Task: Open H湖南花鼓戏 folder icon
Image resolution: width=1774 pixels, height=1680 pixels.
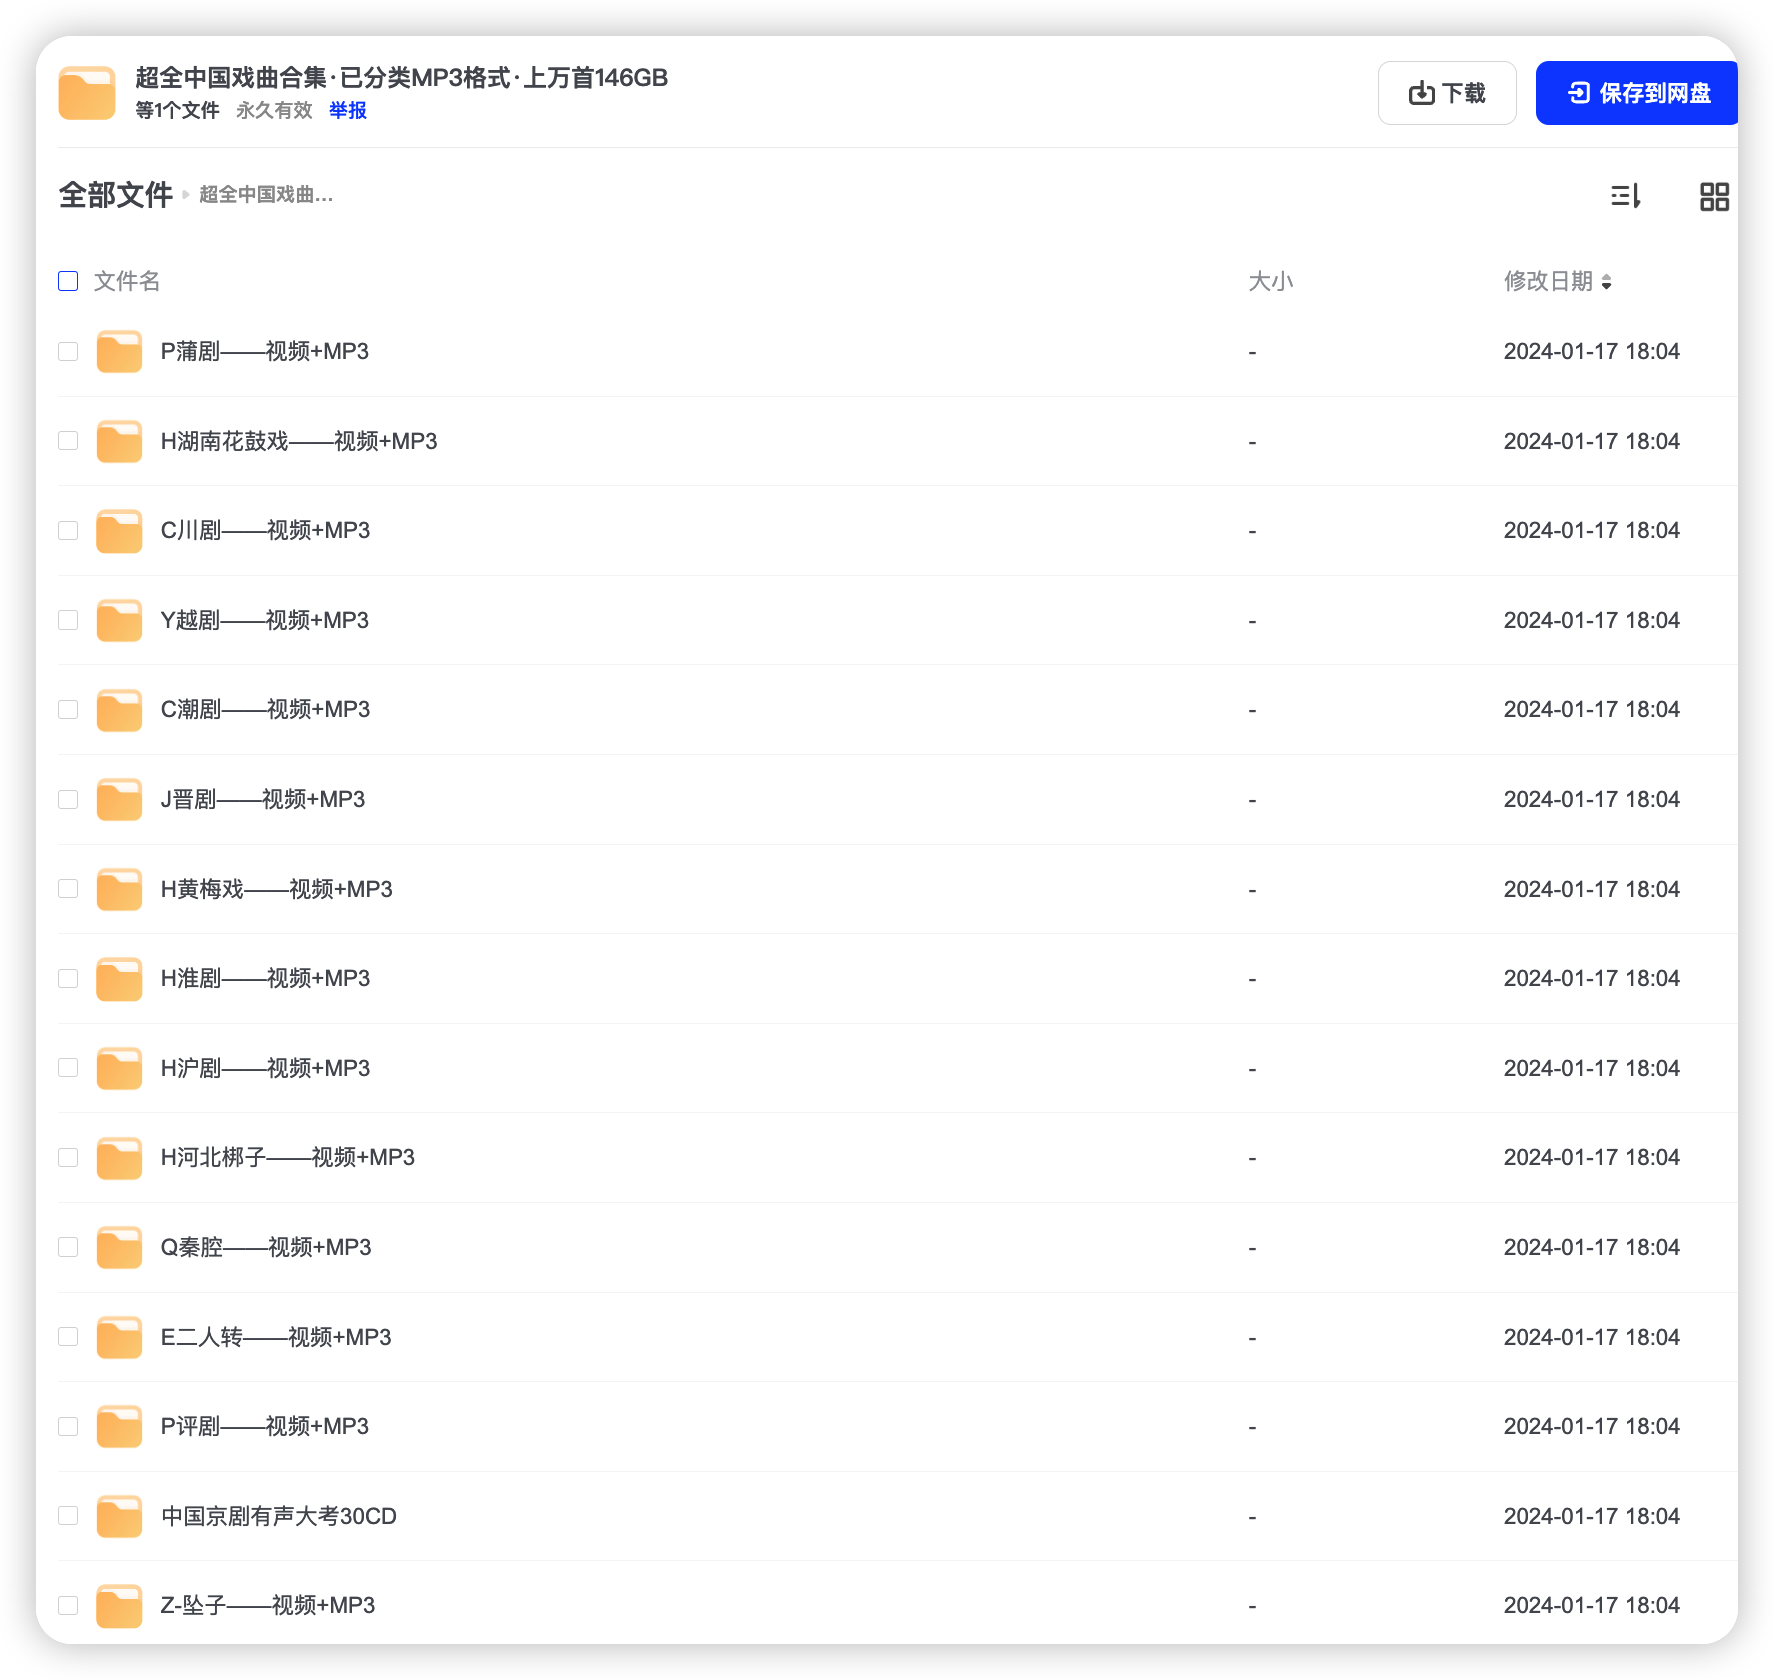Action: (119, 441)
